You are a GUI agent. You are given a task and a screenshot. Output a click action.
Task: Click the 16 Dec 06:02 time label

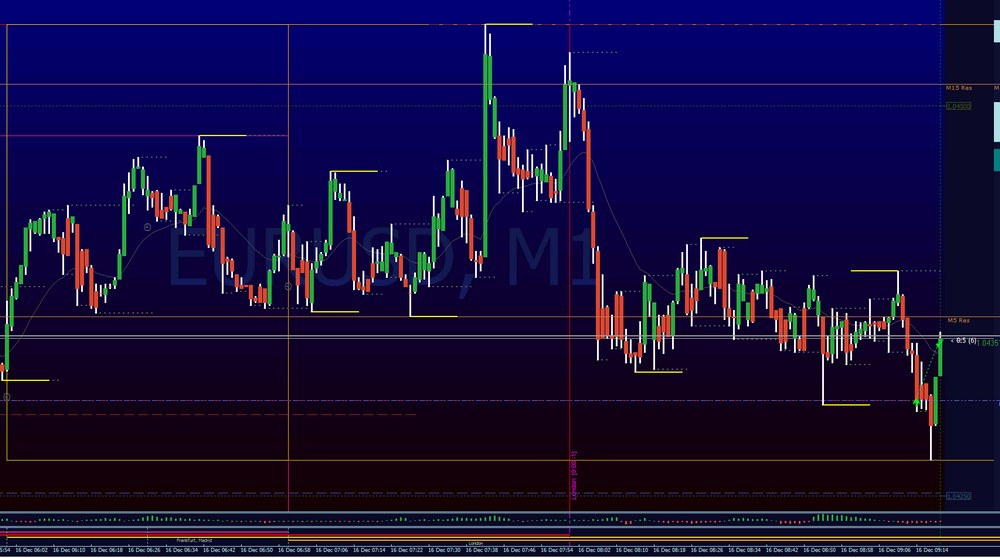tap(32, 550)
